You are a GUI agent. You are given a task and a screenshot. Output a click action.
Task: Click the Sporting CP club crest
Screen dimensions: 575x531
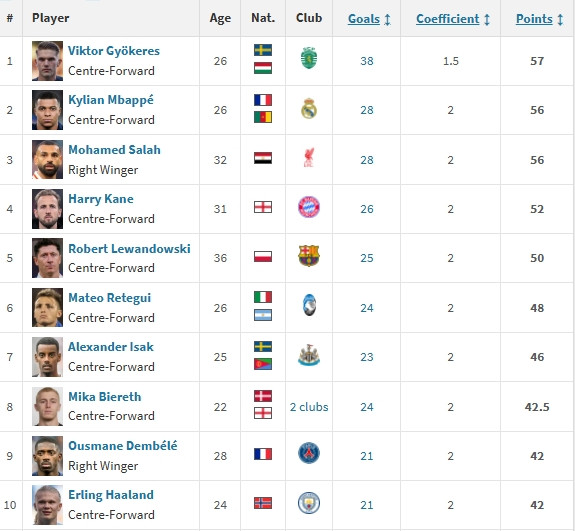(309, 58)
